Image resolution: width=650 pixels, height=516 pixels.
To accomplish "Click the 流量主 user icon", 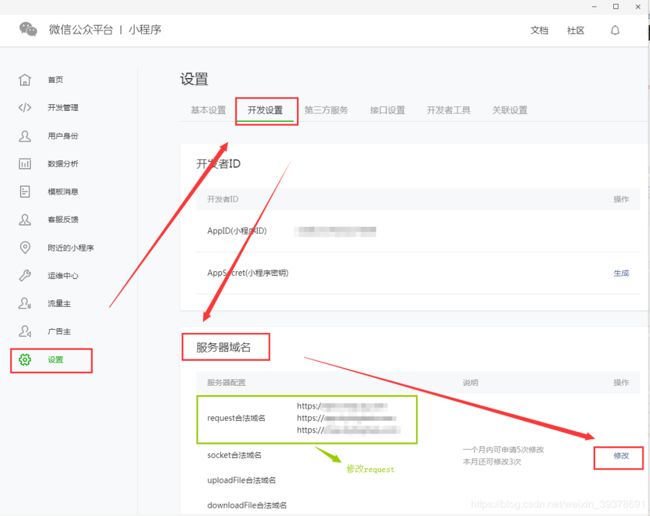I will [25, 303].
